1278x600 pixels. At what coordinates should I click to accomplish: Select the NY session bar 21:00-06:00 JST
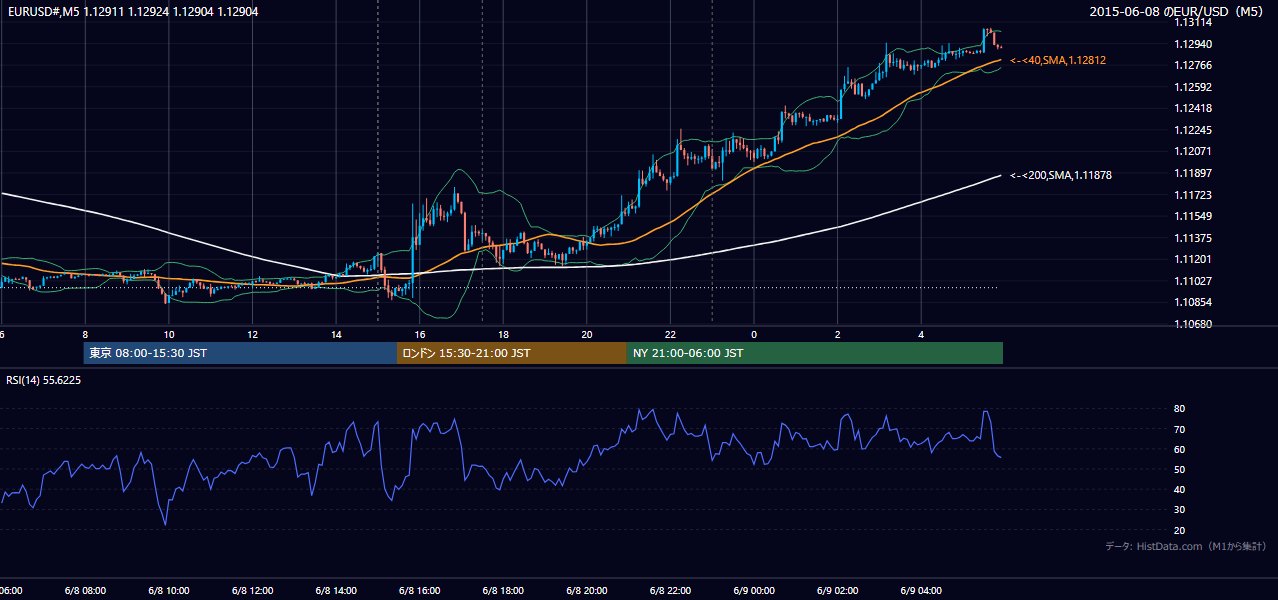point(815,353)
